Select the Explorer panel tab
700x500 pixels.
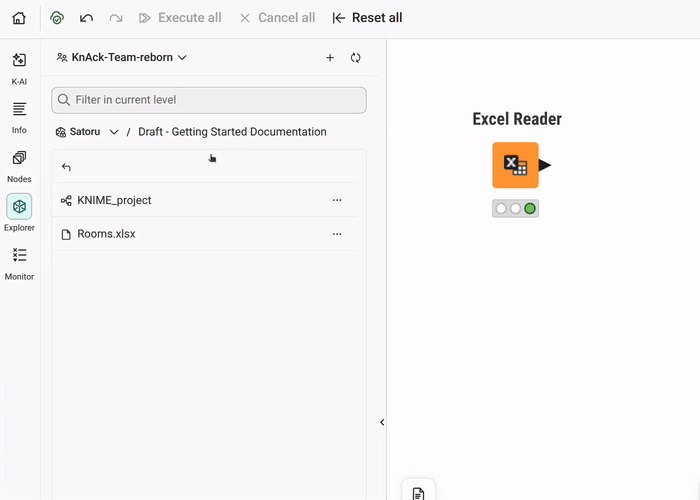[19, 212]
